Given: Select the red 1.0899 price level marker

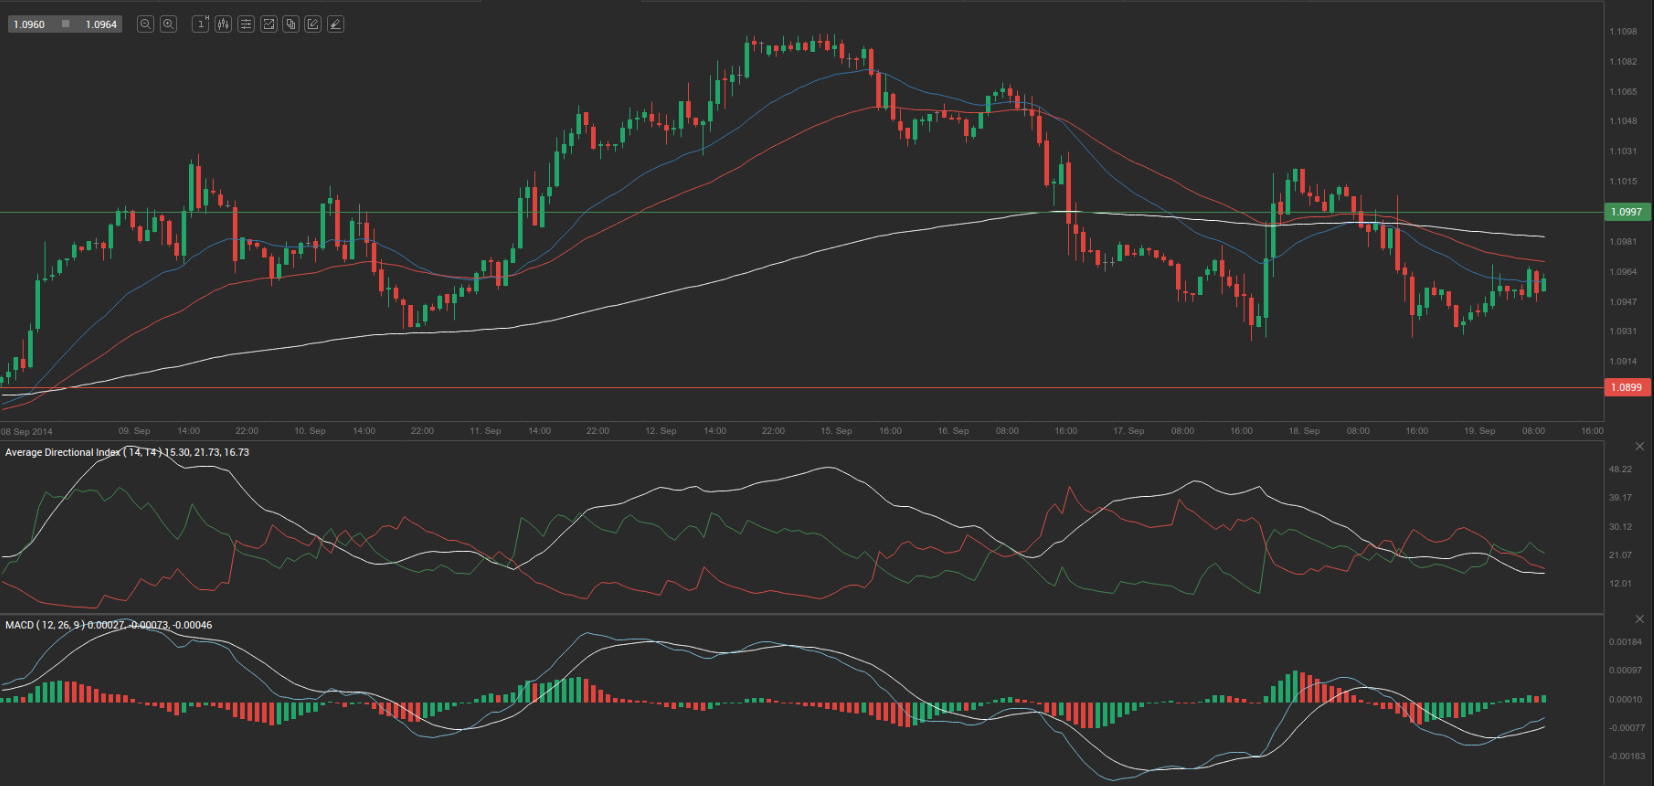Looking at the screenshot, I should pos(1626,387).
